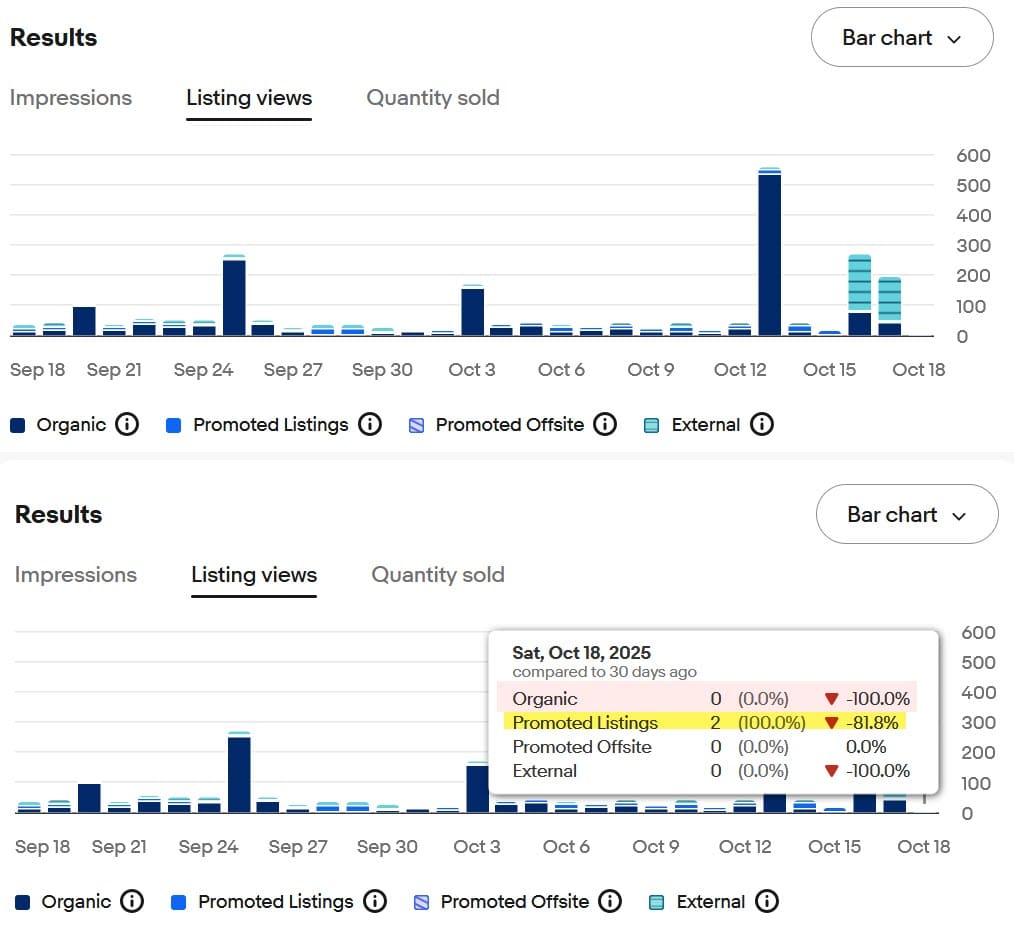Open the Bar chart dropdown in the upper Results panel
This screenshot has height=928, width=1014.
901,38
